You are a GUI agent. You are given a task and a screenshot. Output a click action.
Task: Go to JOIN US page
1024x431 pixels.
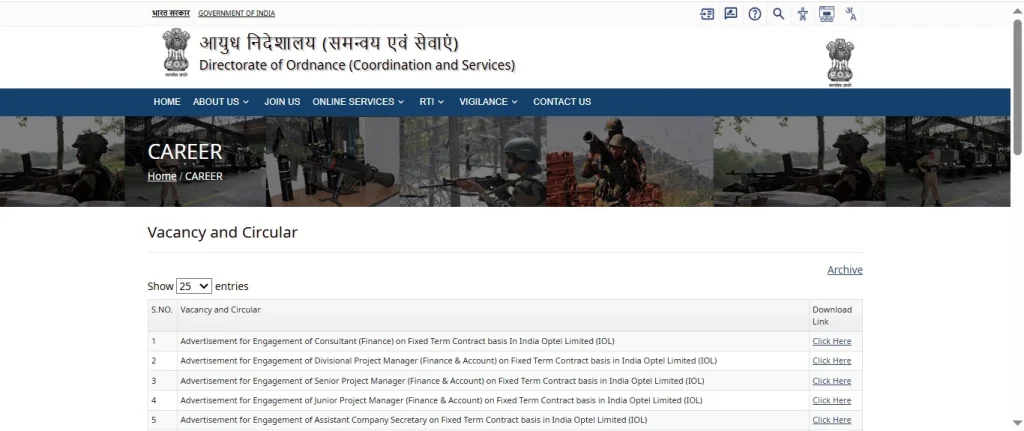coord(282,102)
